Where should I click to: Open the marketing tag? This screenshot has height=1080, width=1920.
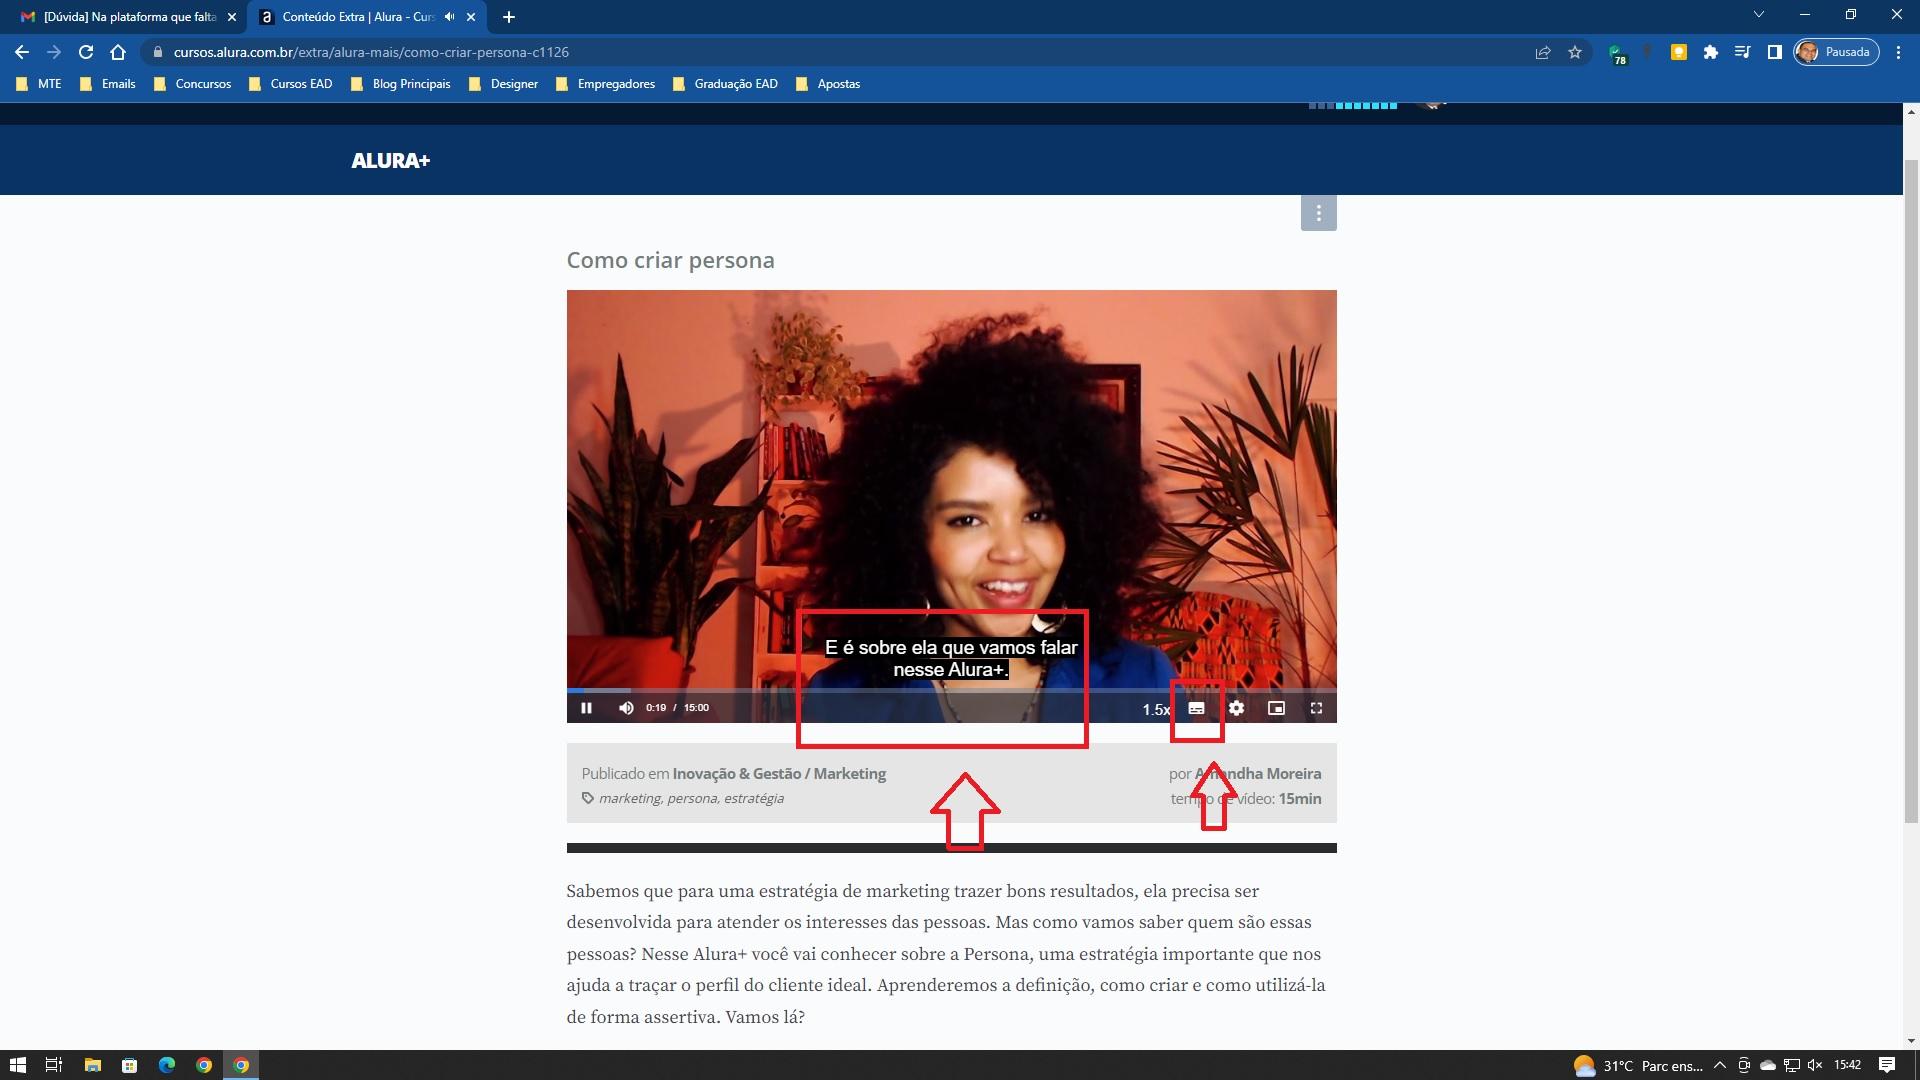pos(630,798)
